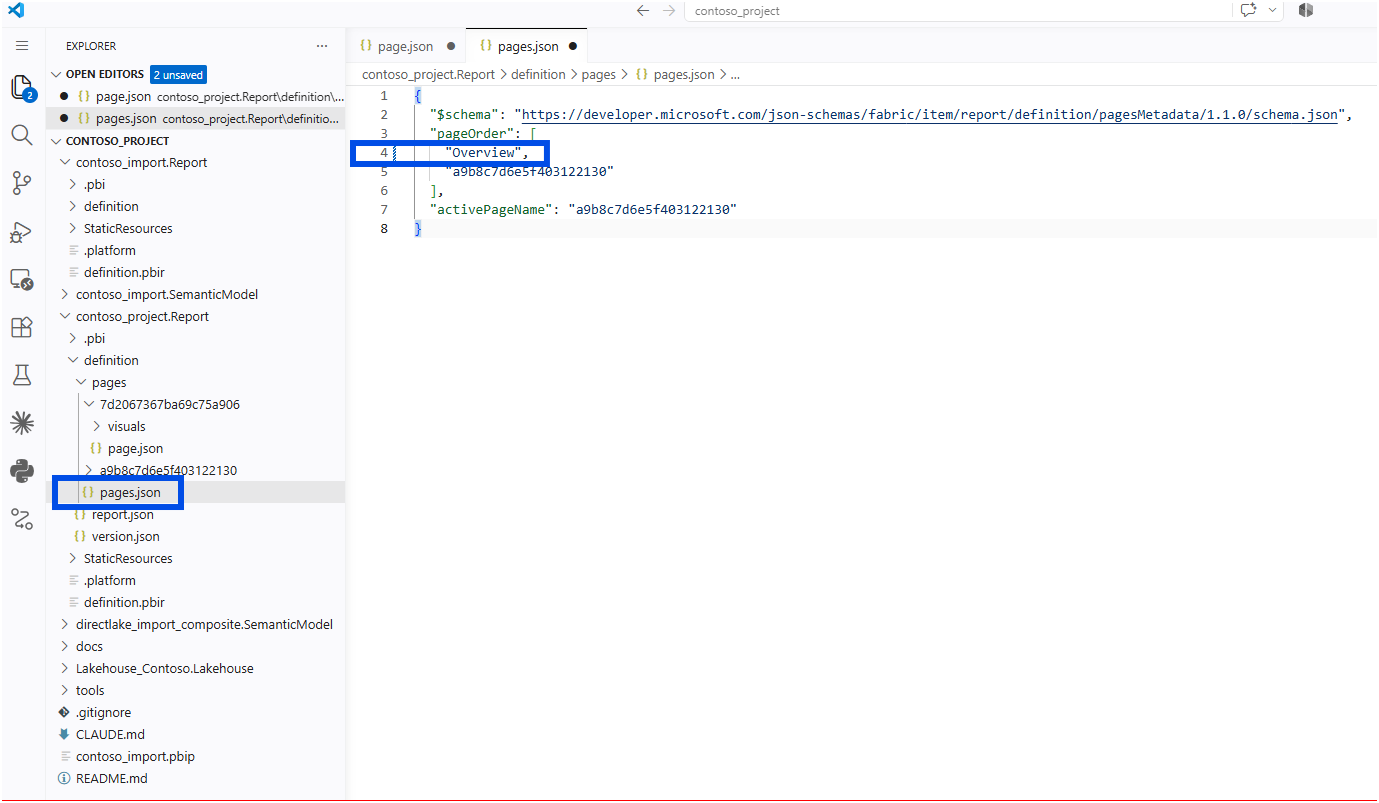Open the Remote Explorer icon

[x=22, y=279]
